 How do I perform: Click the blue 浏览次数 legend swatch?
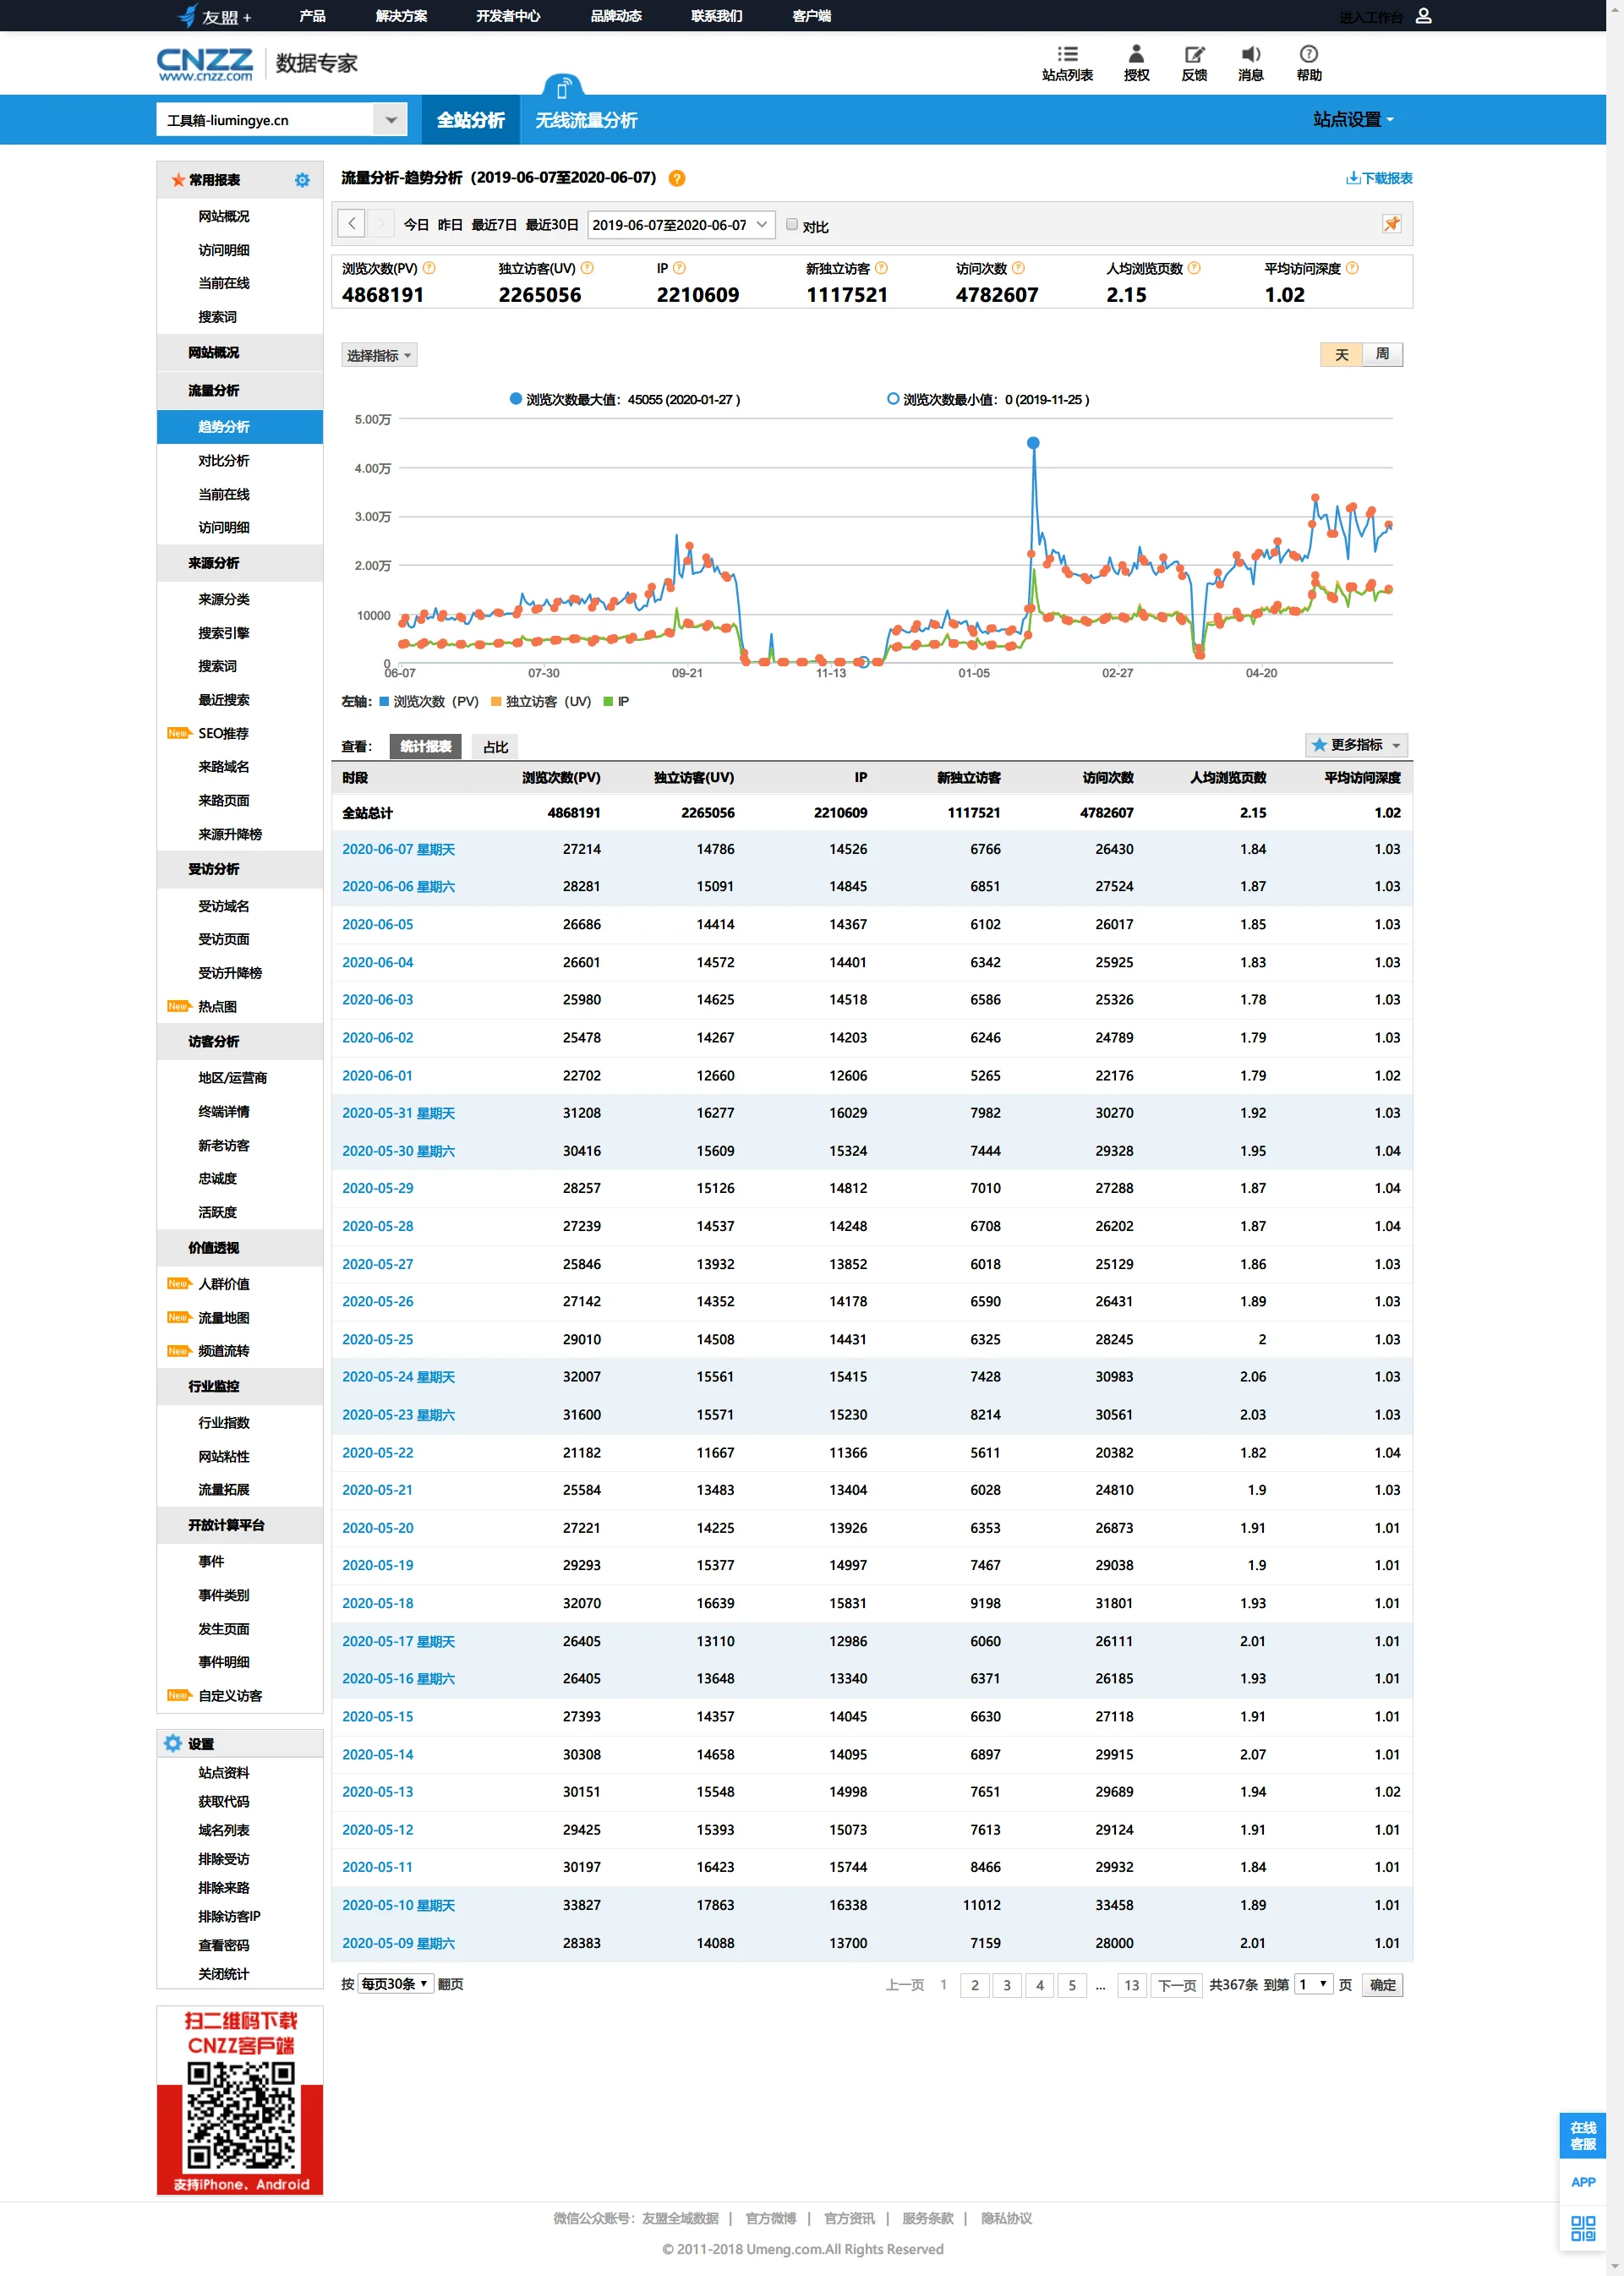click(384, 702)
